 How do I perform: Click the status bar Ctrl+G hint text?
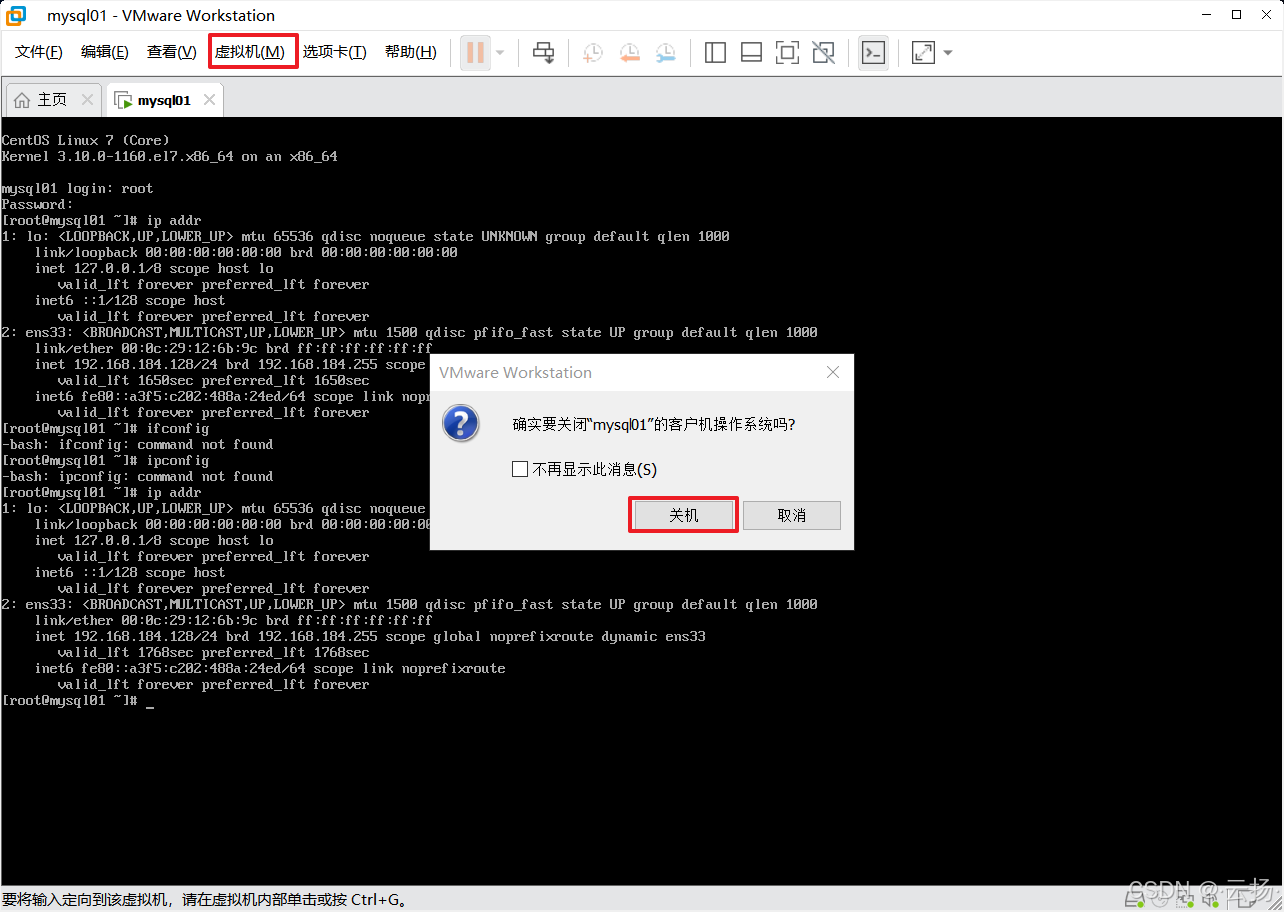pyautogui.click(x=205, y=900)
